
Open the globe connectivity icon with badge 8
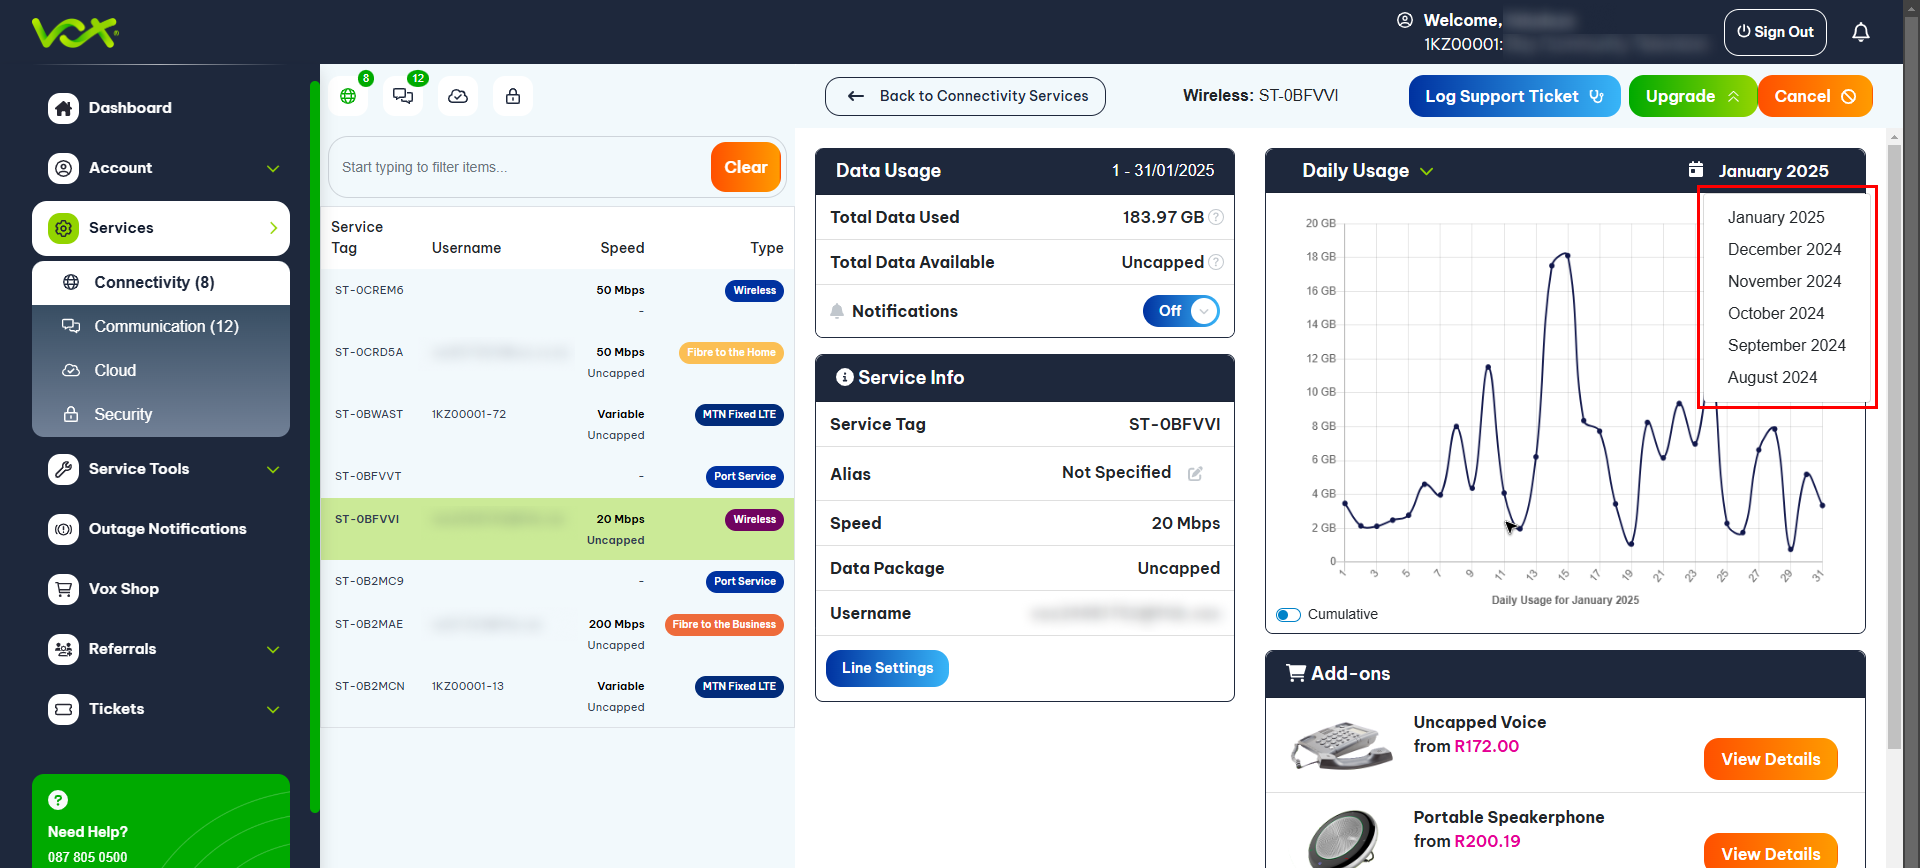(x=348, y=96)
